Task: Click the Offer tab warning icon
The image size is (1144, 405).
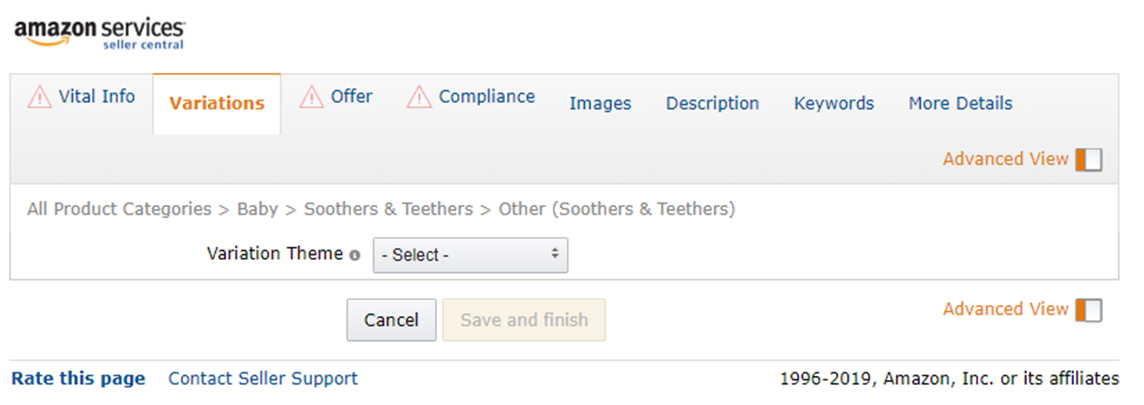Action: click(313, 97)
